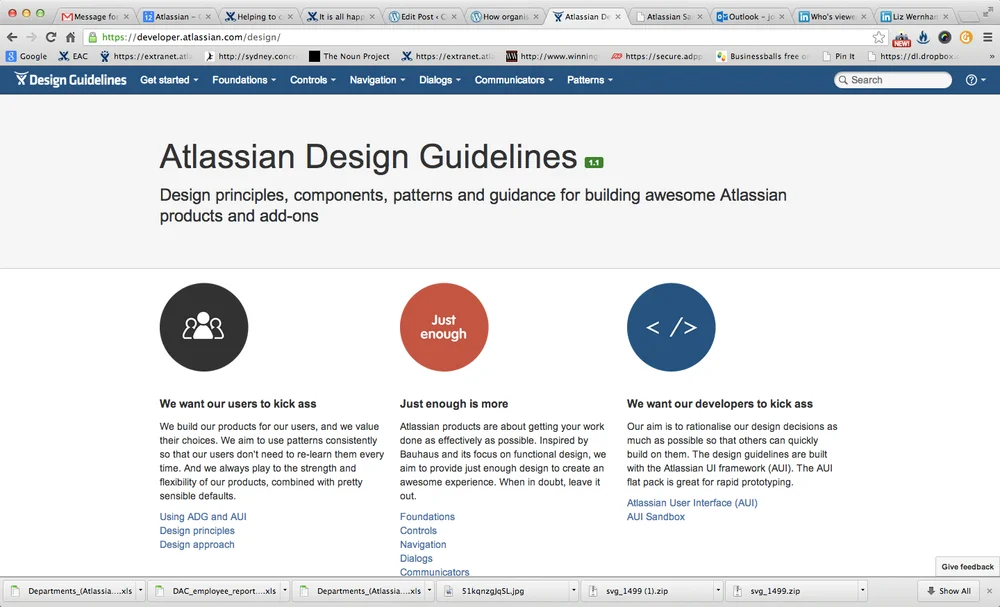The height and width of the screenshot is (607, 1000).
Task: Open the EAC bookmark
Action: tap(73, 56)
